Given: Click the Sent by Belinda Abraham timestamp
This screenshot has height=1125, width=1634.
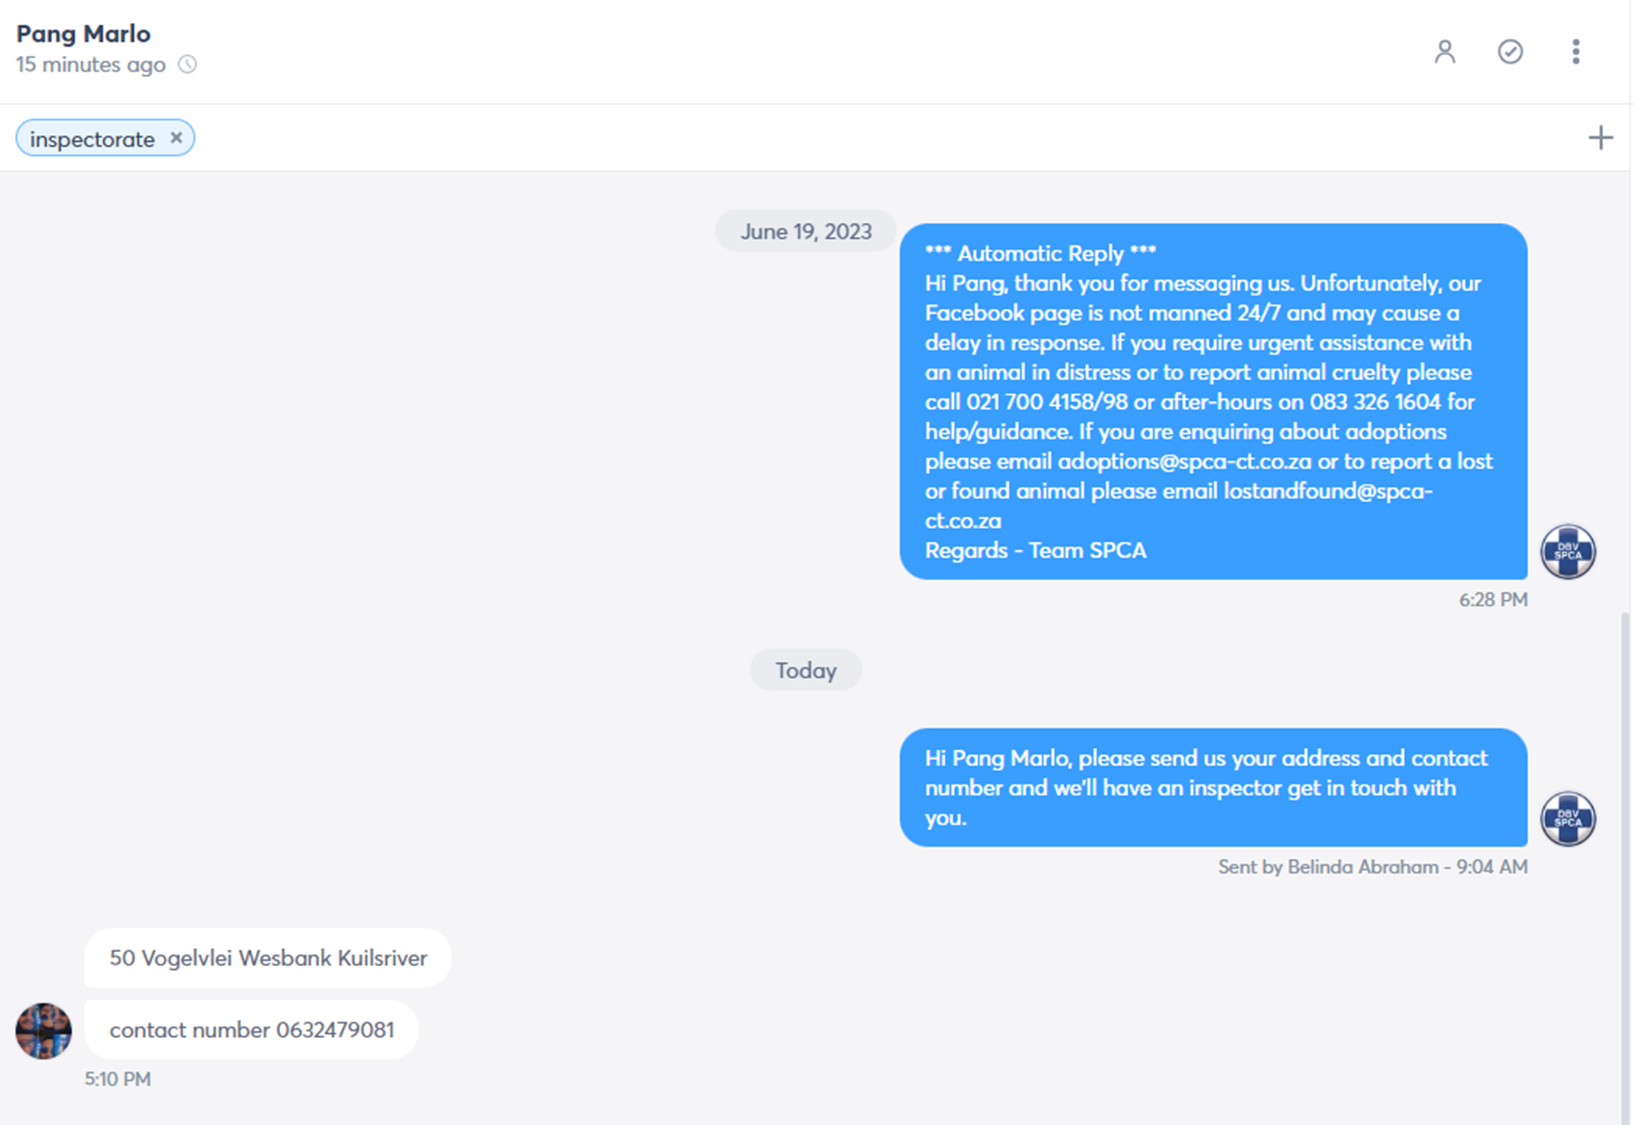Looking at the screenshot, I should [x=1372, y=867].
